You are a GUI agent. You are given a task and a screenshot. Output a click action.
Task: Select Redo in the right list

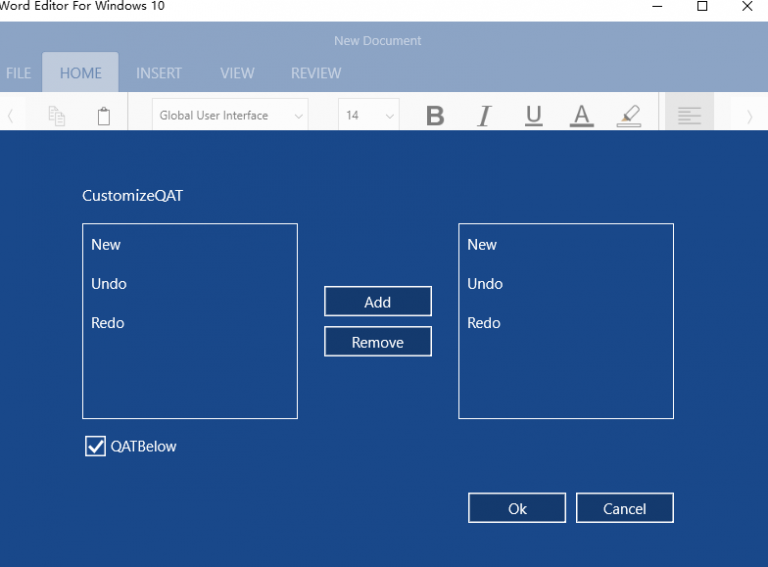pos(484,323)
